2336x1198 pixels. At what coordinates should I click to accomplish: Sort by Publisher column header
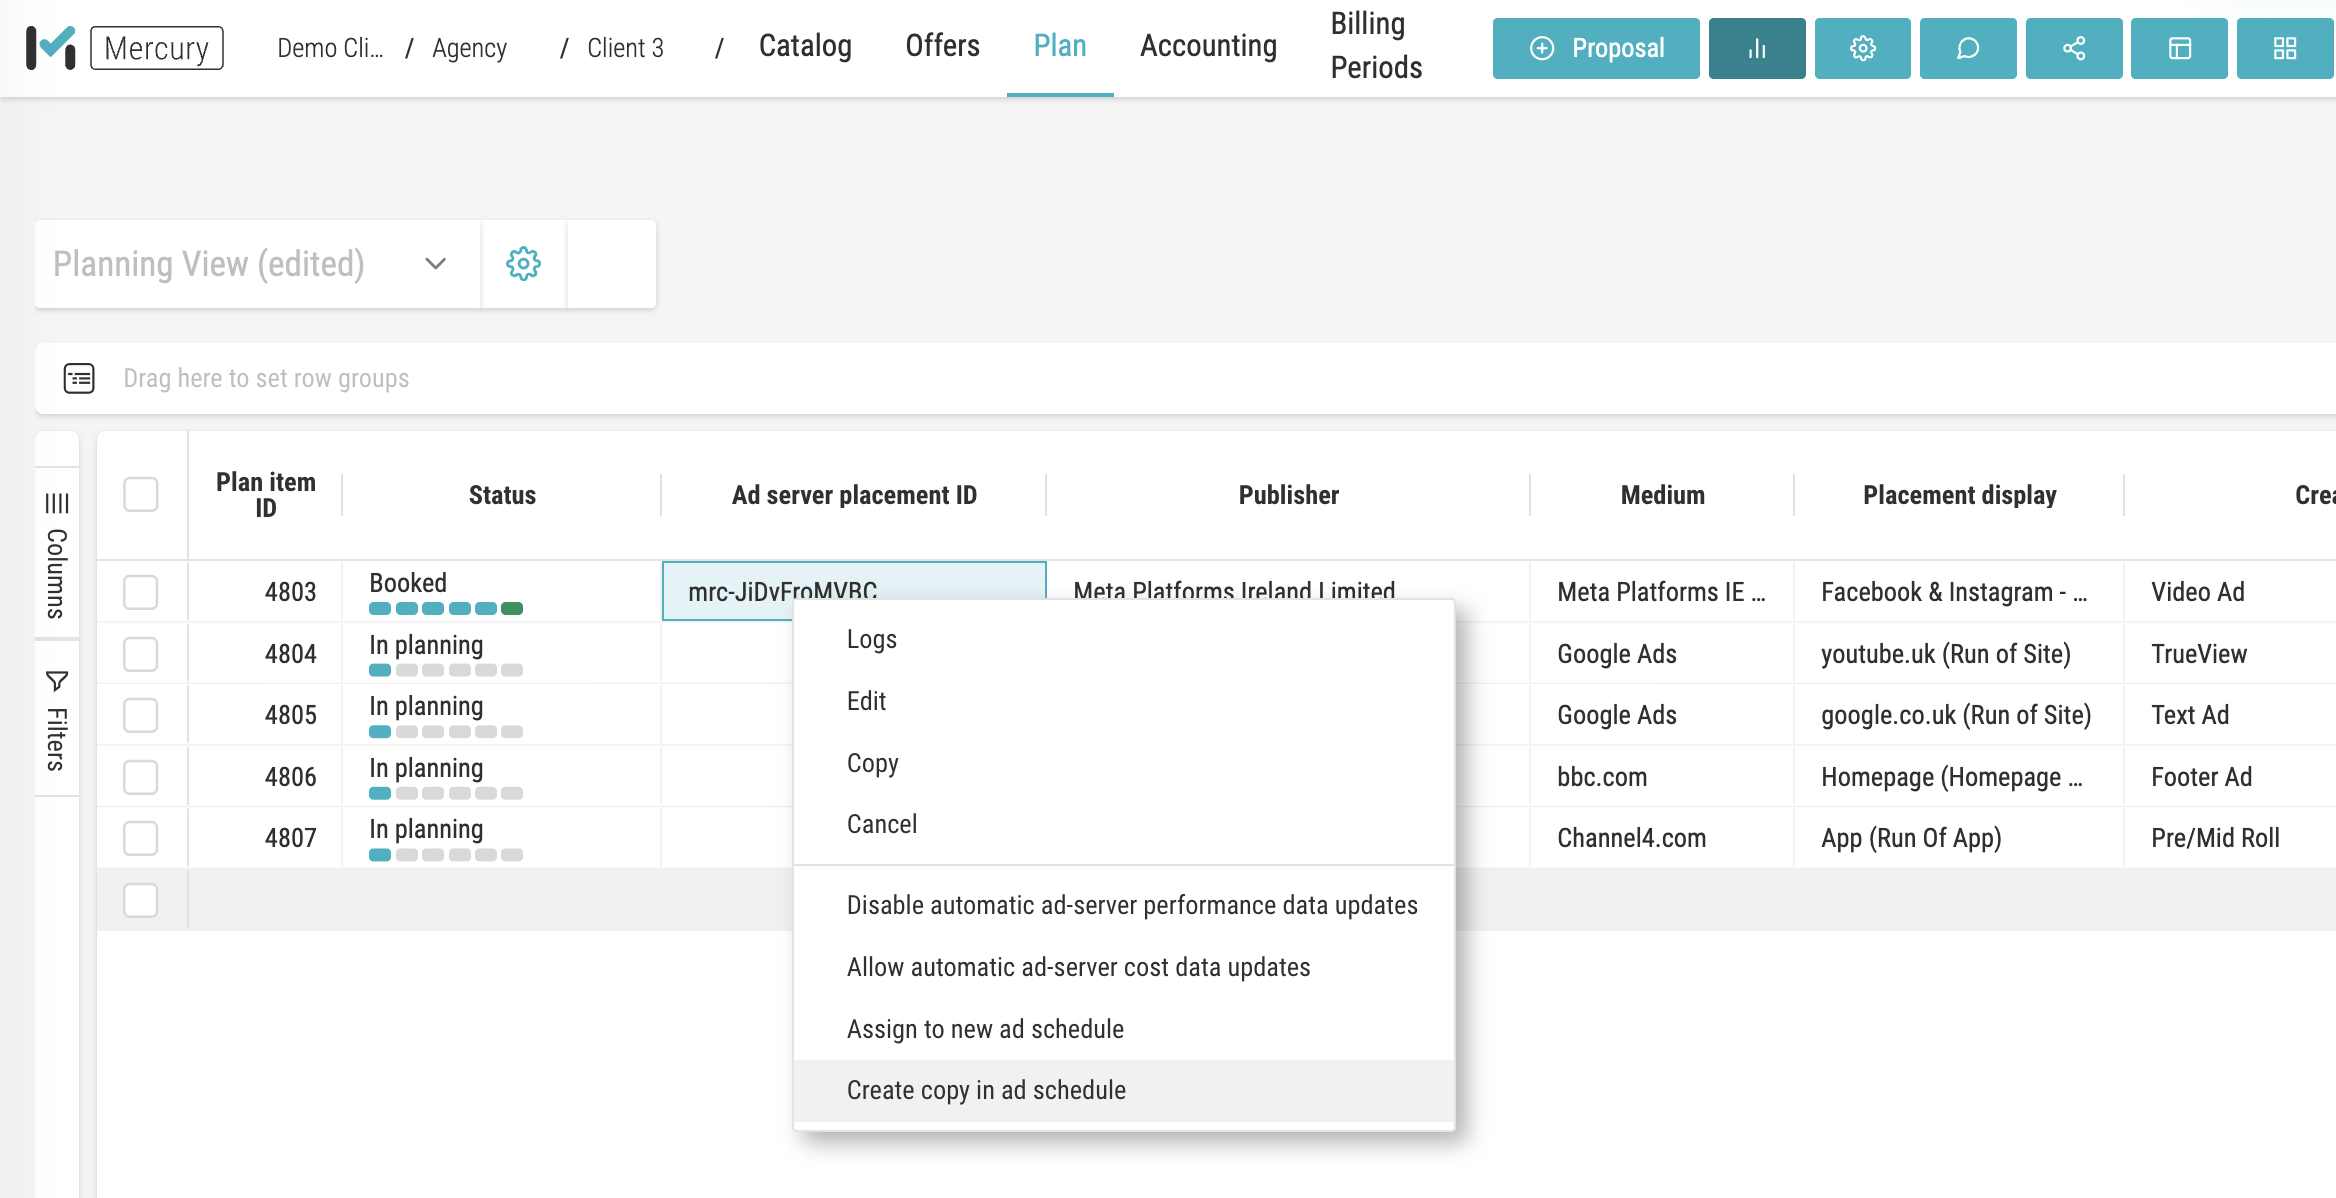1288,495
